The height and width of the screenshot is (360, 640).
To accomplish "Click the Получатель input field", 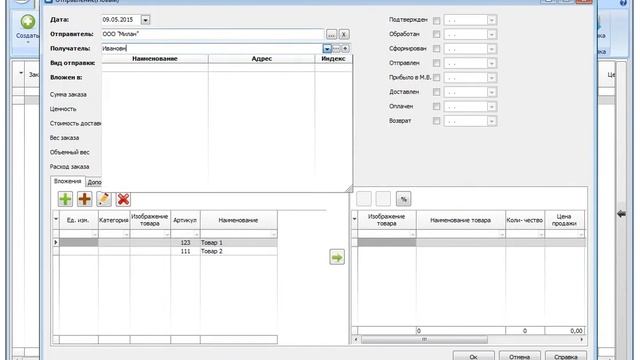I will pos(212,49).
